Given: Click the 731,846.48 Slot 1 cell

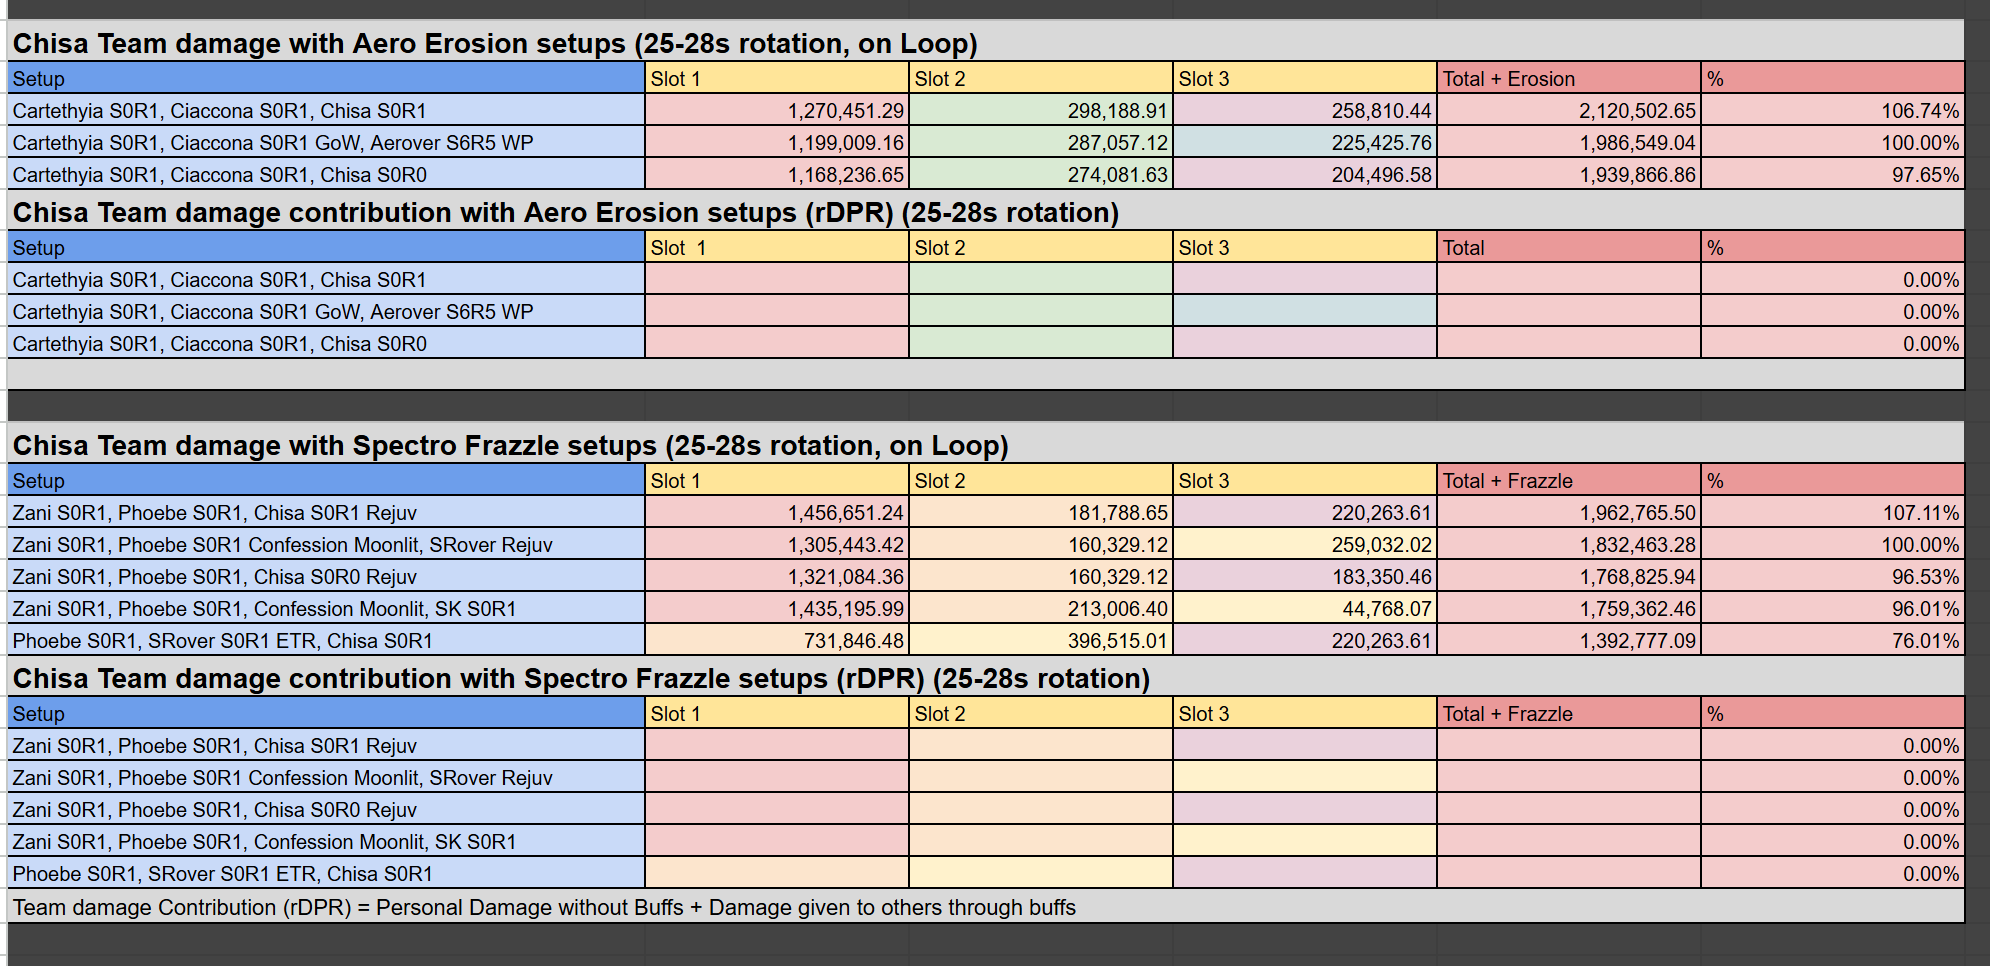Looking at the screenshot, I should pos(777,640).
